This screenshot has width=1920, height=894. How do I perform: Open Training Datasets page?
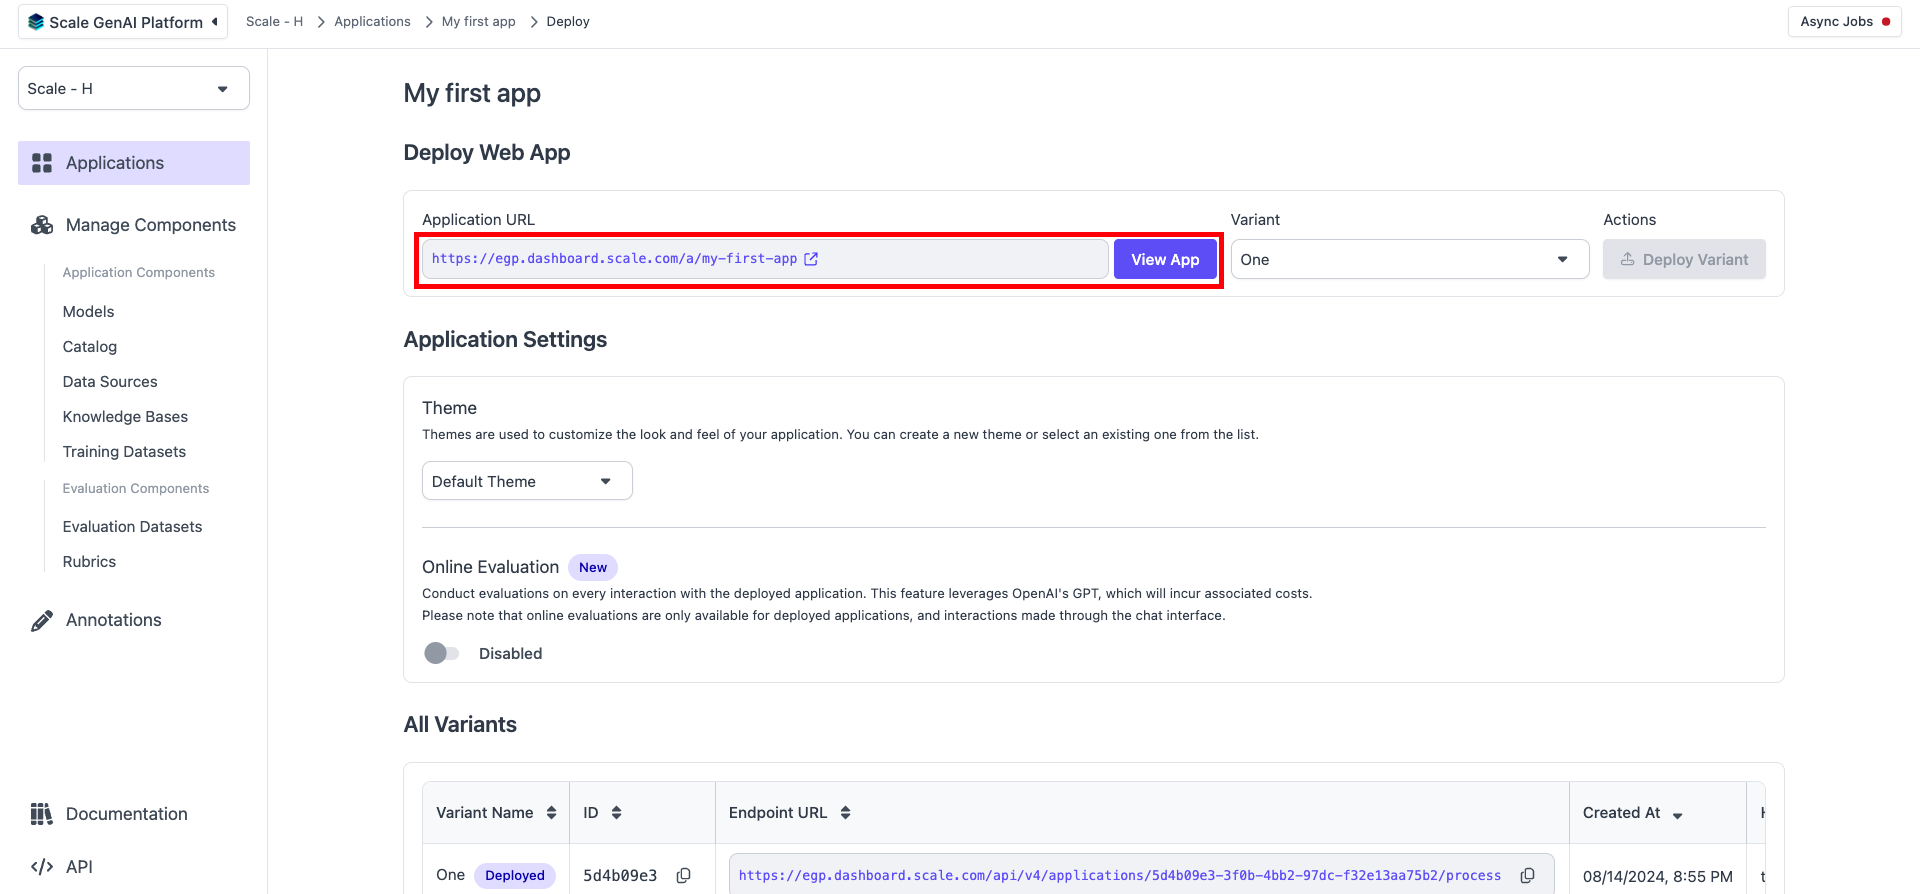coord(124,452)
